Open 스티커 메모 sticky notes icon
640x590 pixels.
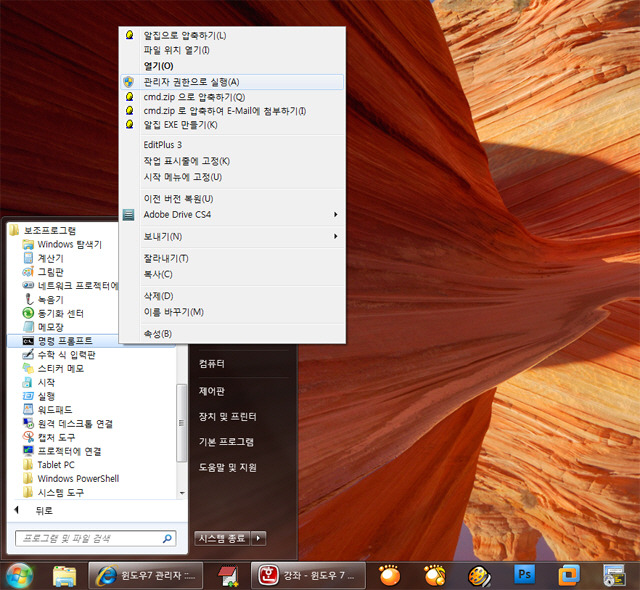pyautogui.click(x=28, y=368)
